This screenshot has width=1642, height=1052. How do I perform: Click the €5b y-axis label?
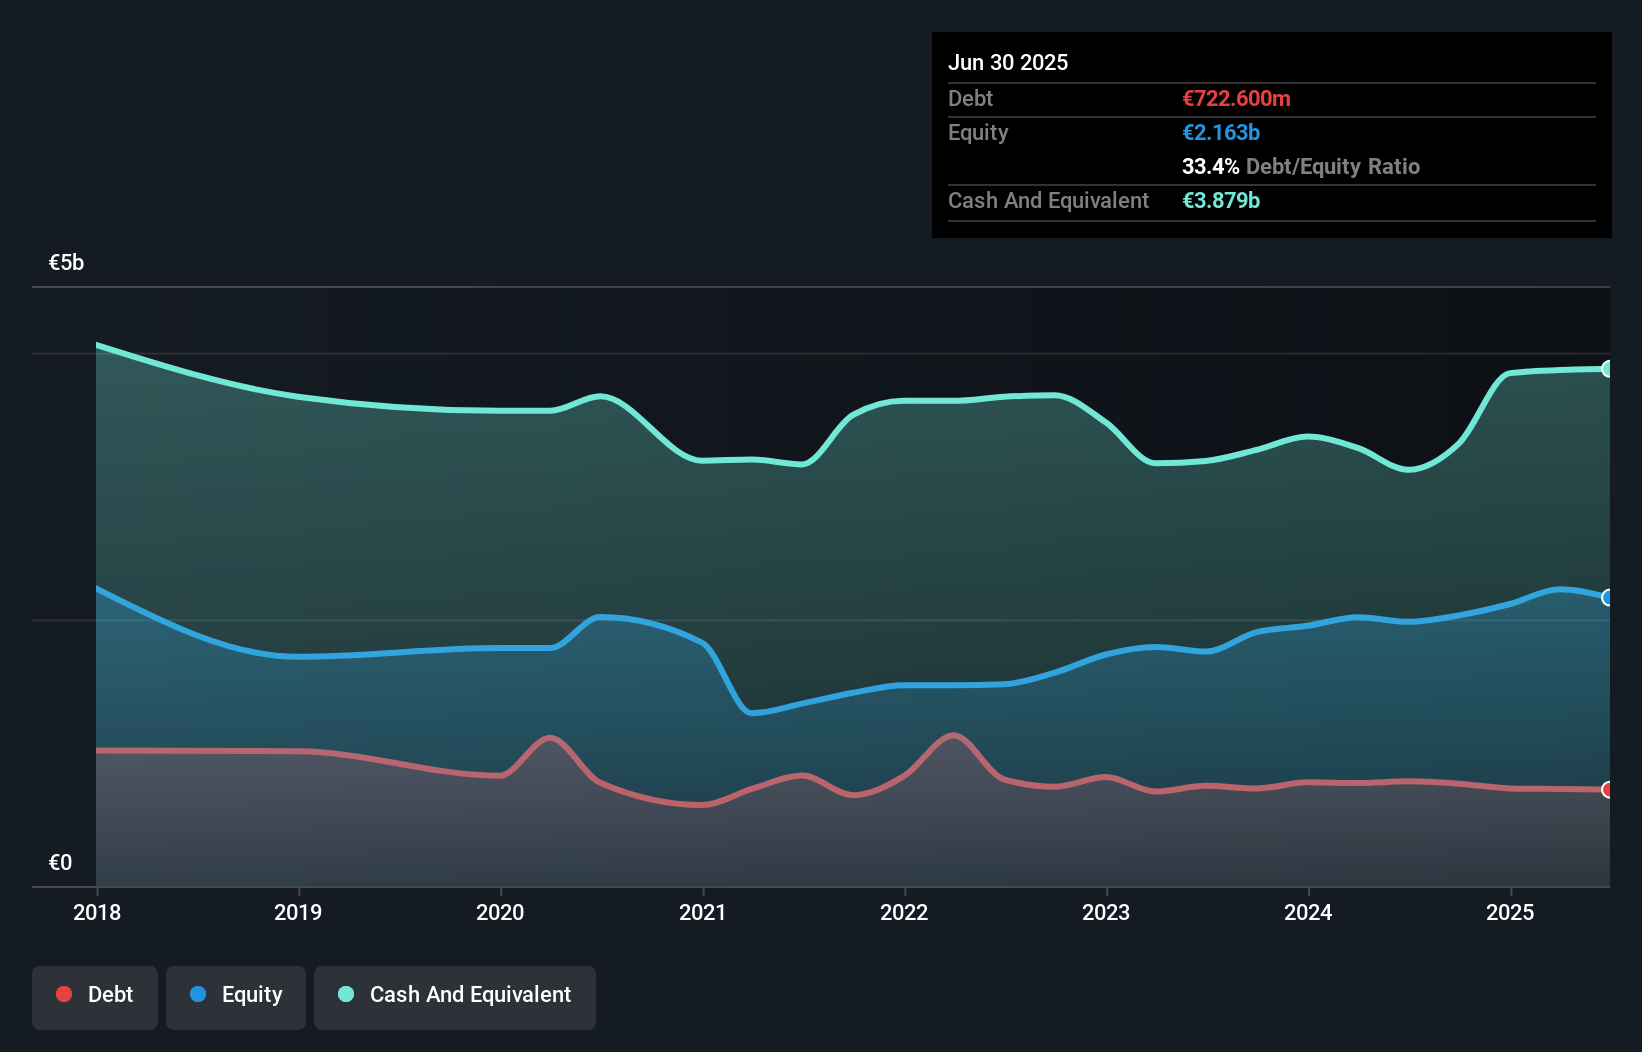pos(67,262)
